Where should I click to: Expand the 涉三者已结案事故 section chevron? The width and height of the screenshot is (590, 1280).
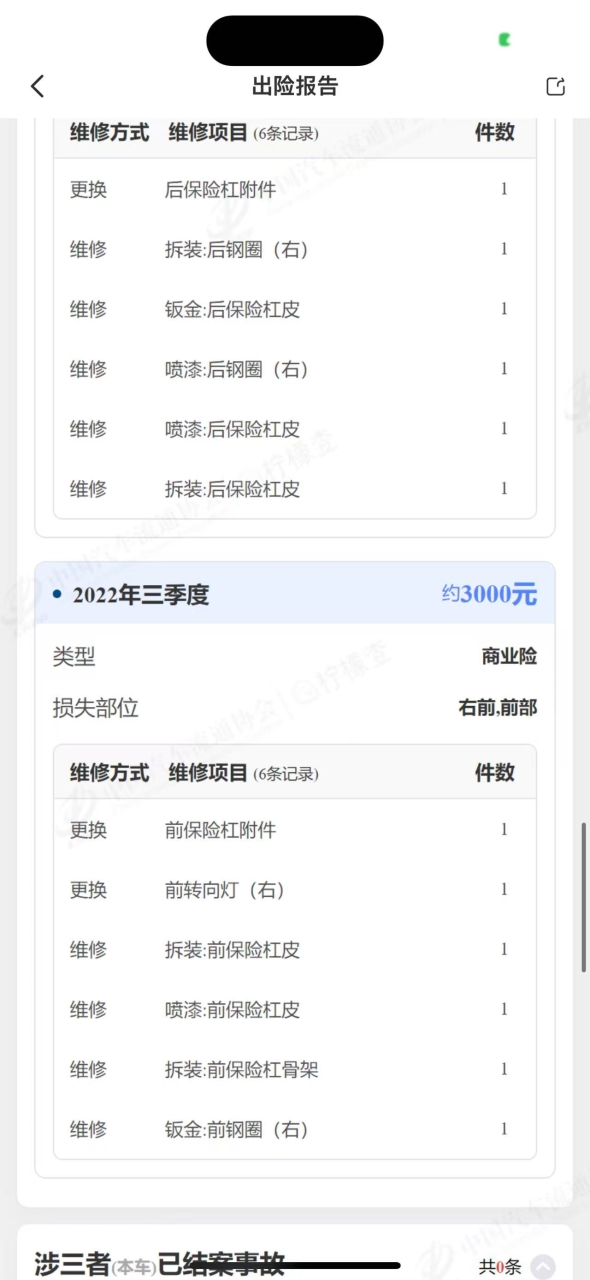542,1266
